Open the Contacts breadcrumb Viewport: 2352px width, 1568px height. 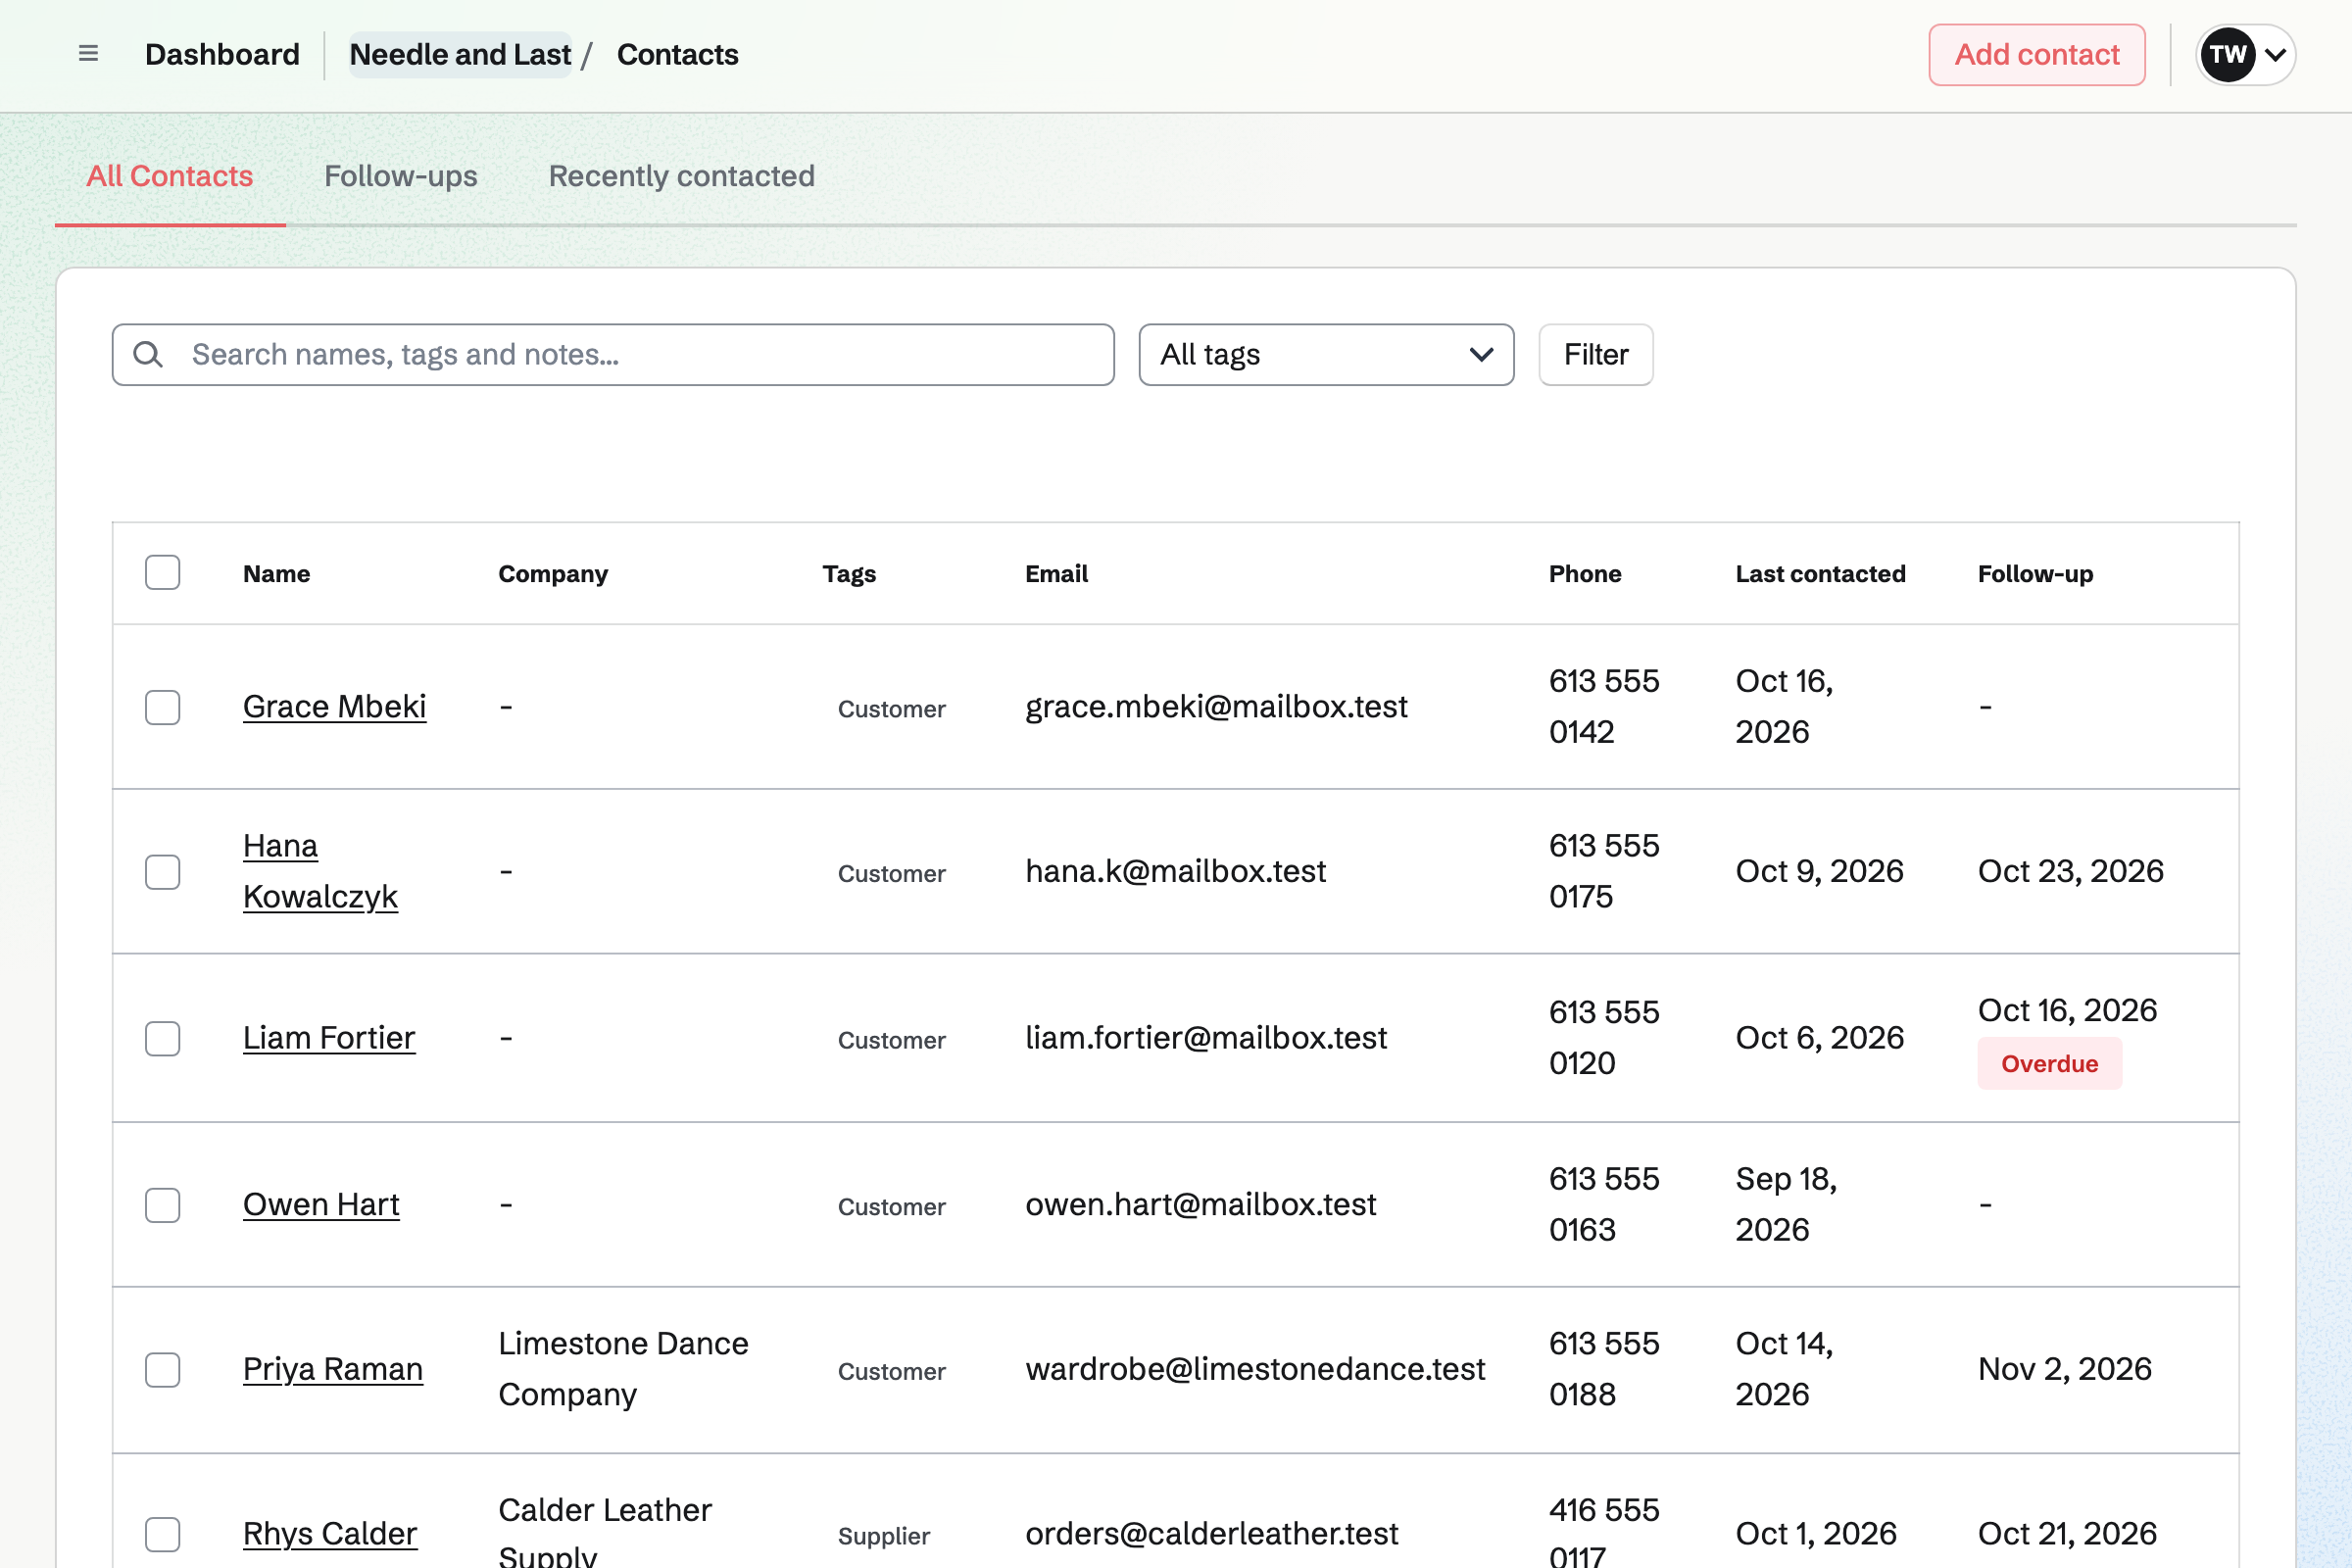click(677, 54)
